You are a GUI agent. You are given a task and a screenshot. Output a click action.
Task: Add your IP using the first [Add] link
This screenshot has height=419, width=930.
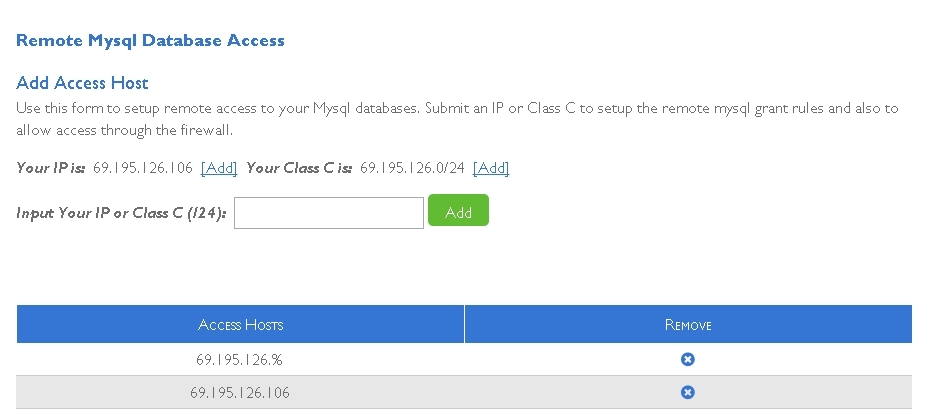[219, 168]
